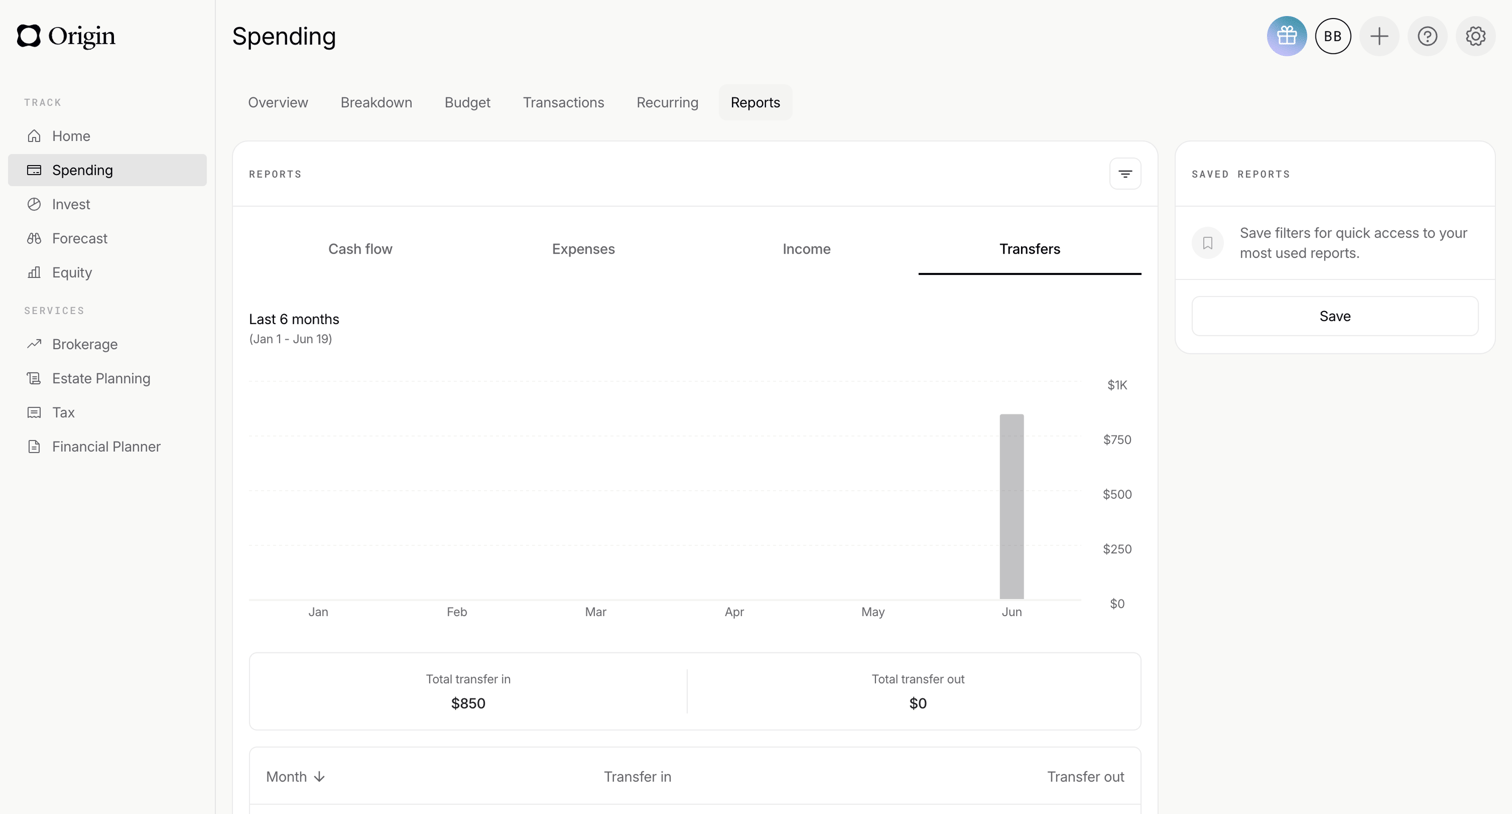Click the Spending card icon
The width and height of the screenshot is (1512, 814).
pos(34,170)
